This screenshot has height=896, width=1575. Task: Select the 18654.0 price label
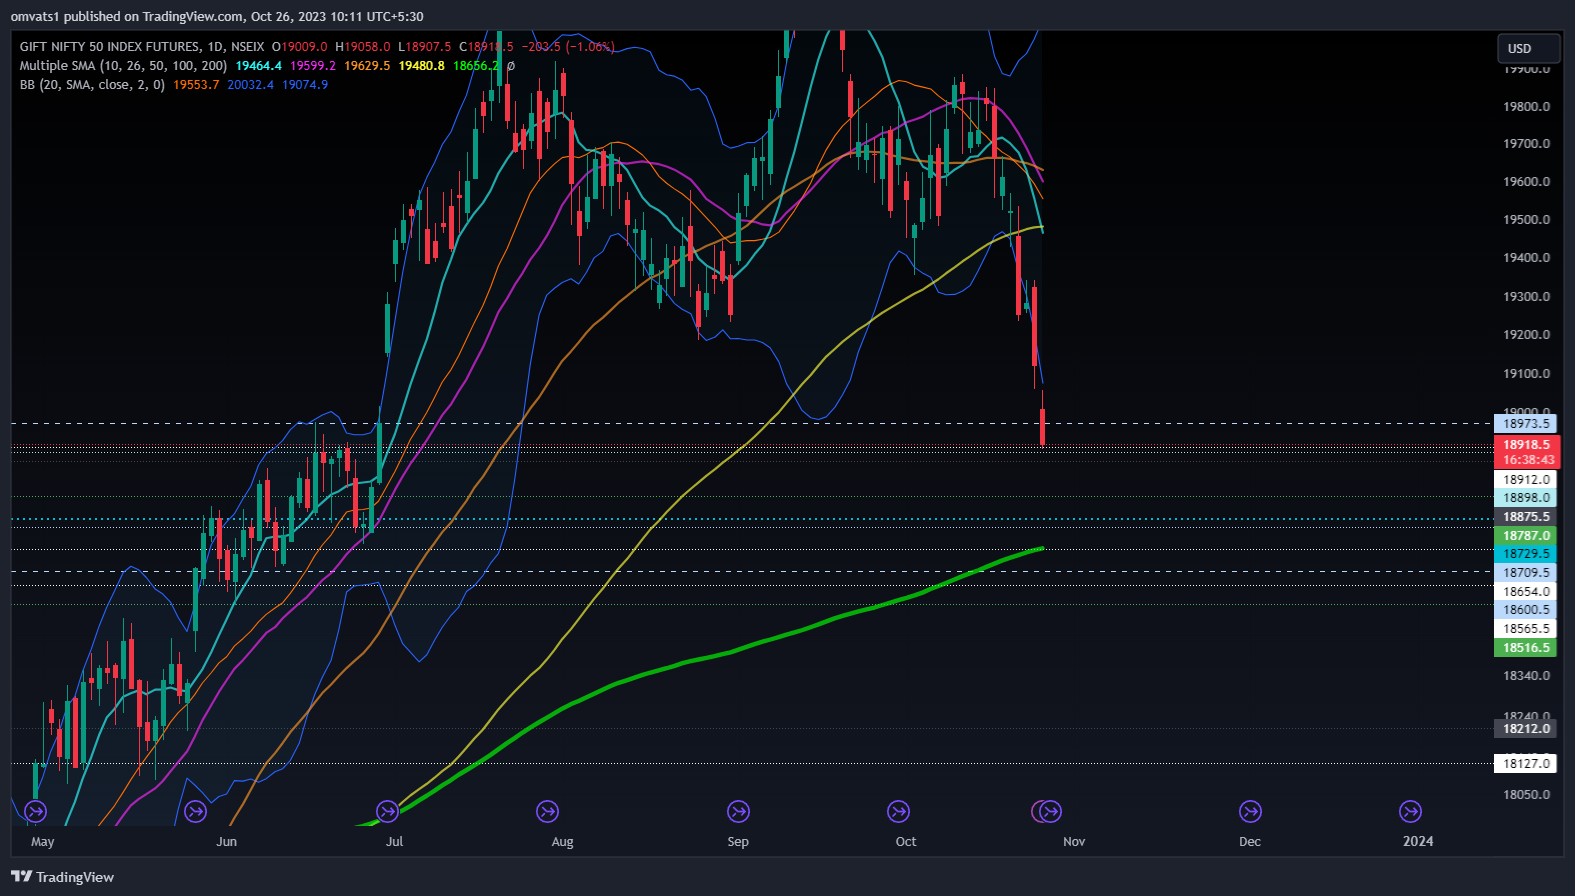click(1525, 592)
